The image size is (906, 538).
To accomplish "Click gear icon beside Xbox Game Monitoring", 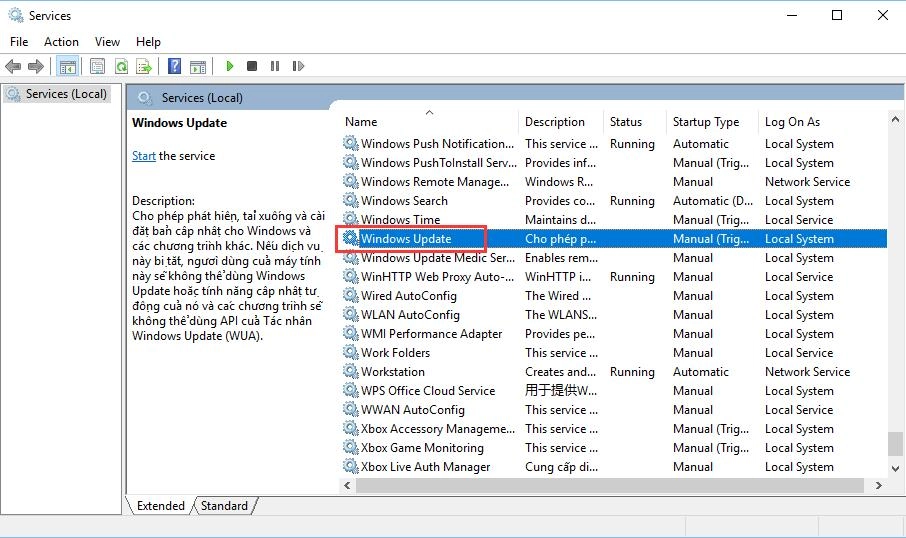I will [x=350, y=447].
